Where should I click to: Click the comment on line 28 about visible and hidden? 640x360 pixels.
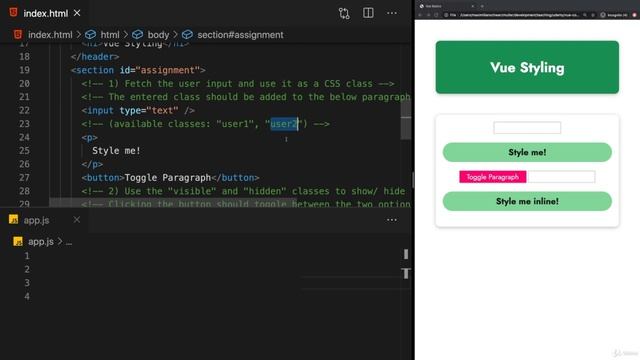[x=243, y=191]
